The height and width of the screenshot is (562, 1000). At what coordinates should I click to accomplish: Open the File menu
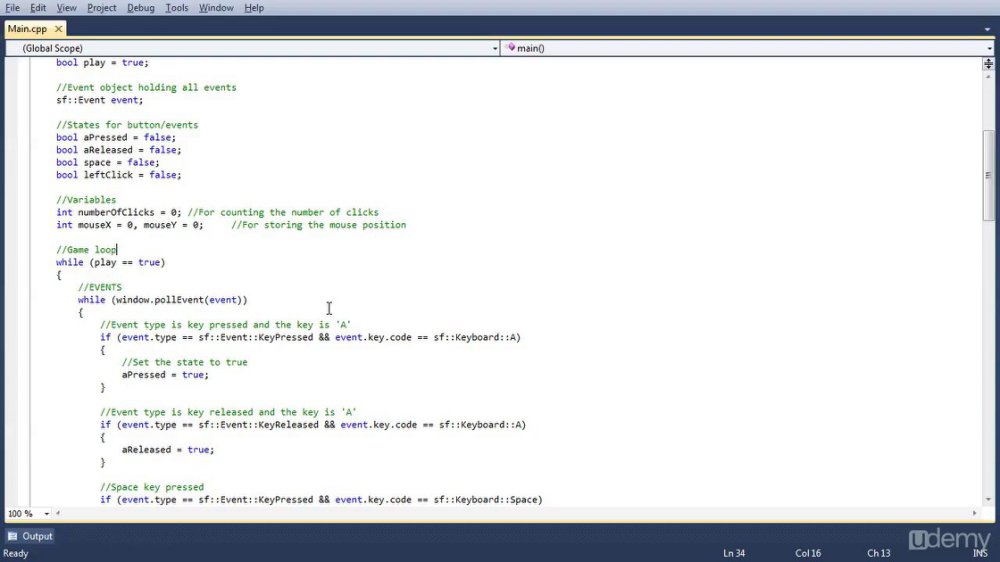[x=12, y=8]
